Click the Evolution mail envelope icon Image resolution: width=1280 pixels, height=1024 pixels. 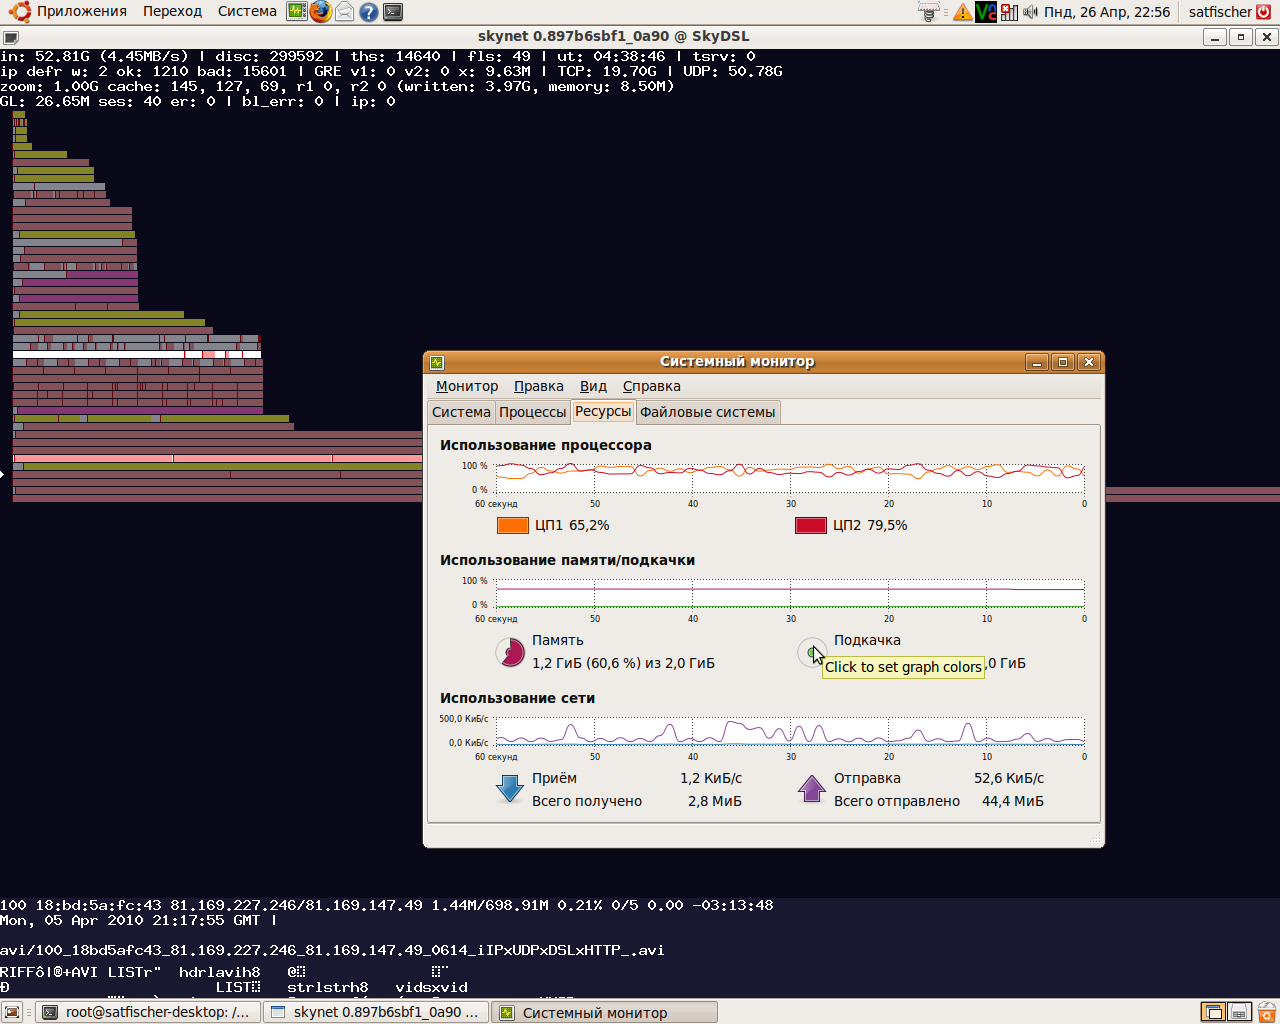(345, 12)
